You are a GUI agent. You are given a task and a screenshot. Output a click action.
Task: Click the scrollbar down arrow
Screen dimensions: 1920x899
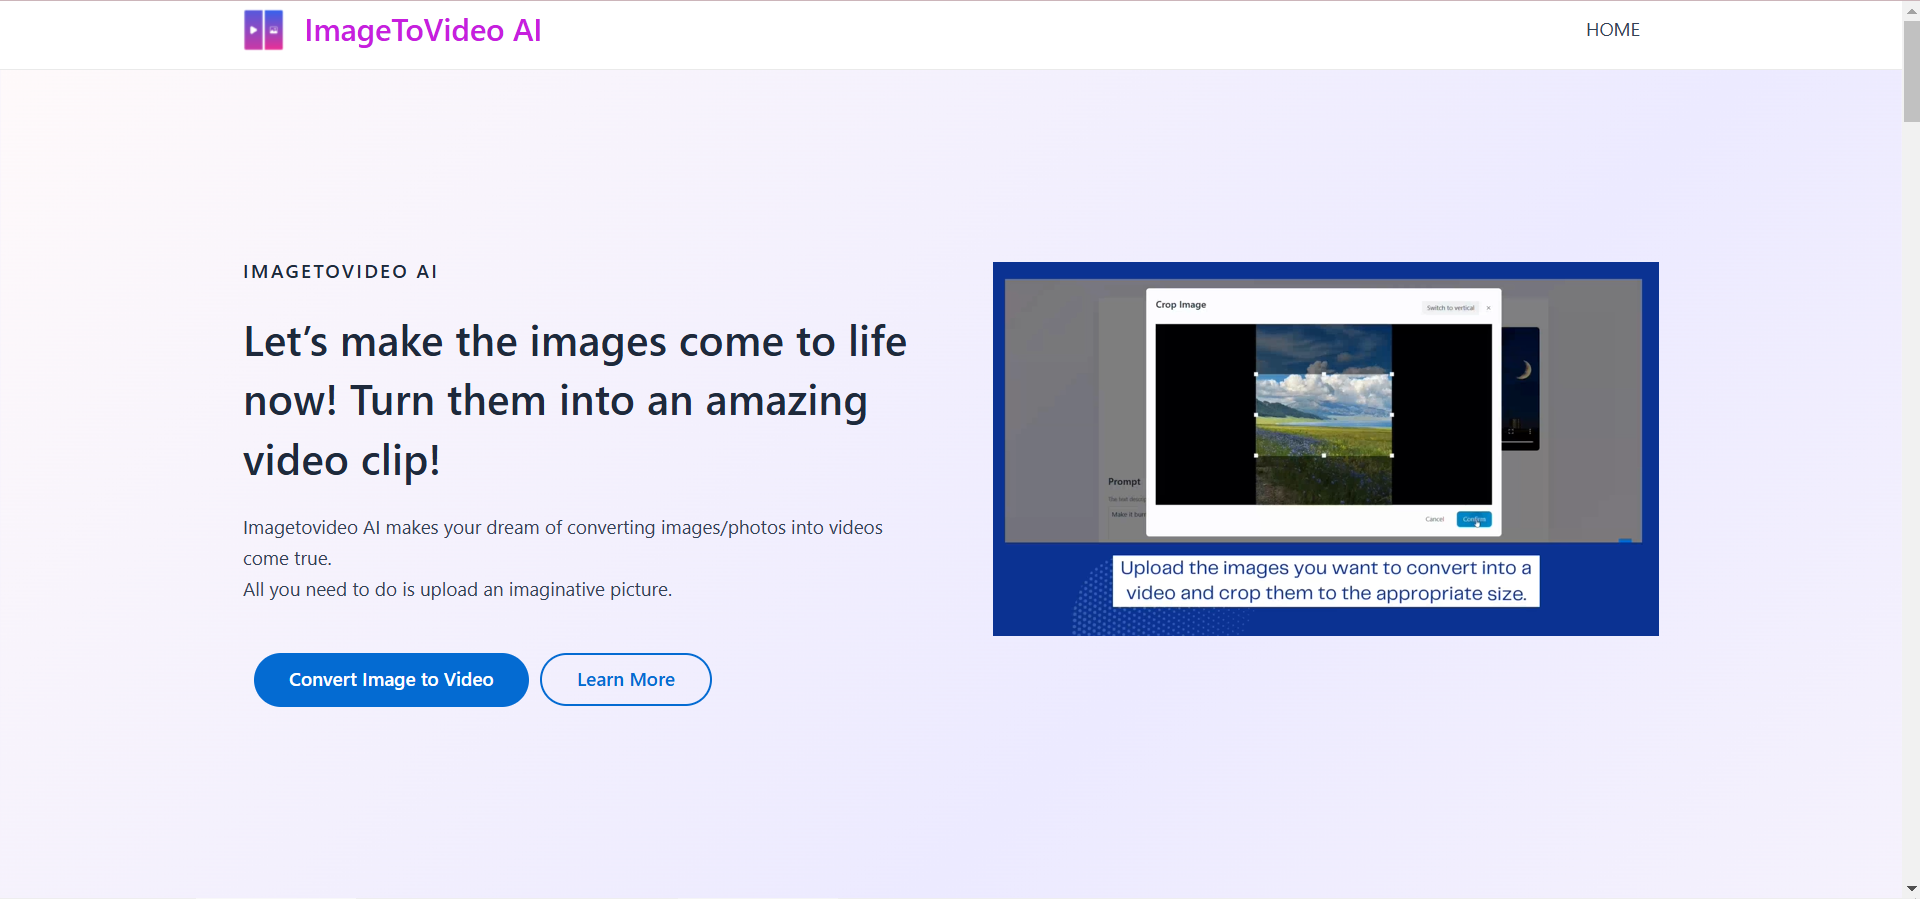pyautogui.click(x=1911, y=889)
